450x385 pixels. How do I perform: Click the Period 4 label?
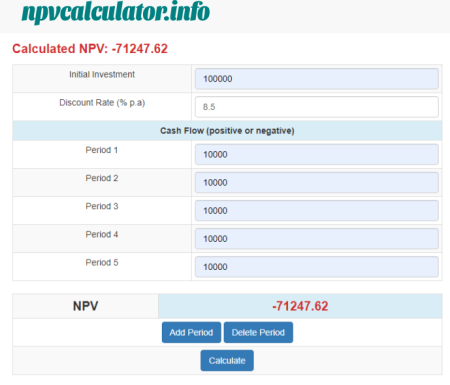[102, 234]
